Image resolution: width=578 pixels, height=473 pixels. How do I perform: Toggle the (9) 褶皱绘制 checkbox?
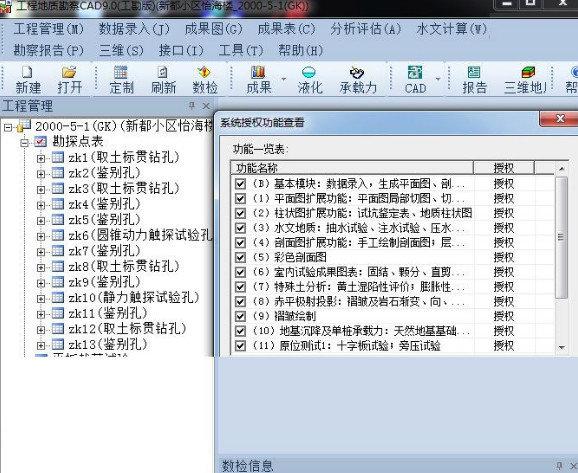240,316
